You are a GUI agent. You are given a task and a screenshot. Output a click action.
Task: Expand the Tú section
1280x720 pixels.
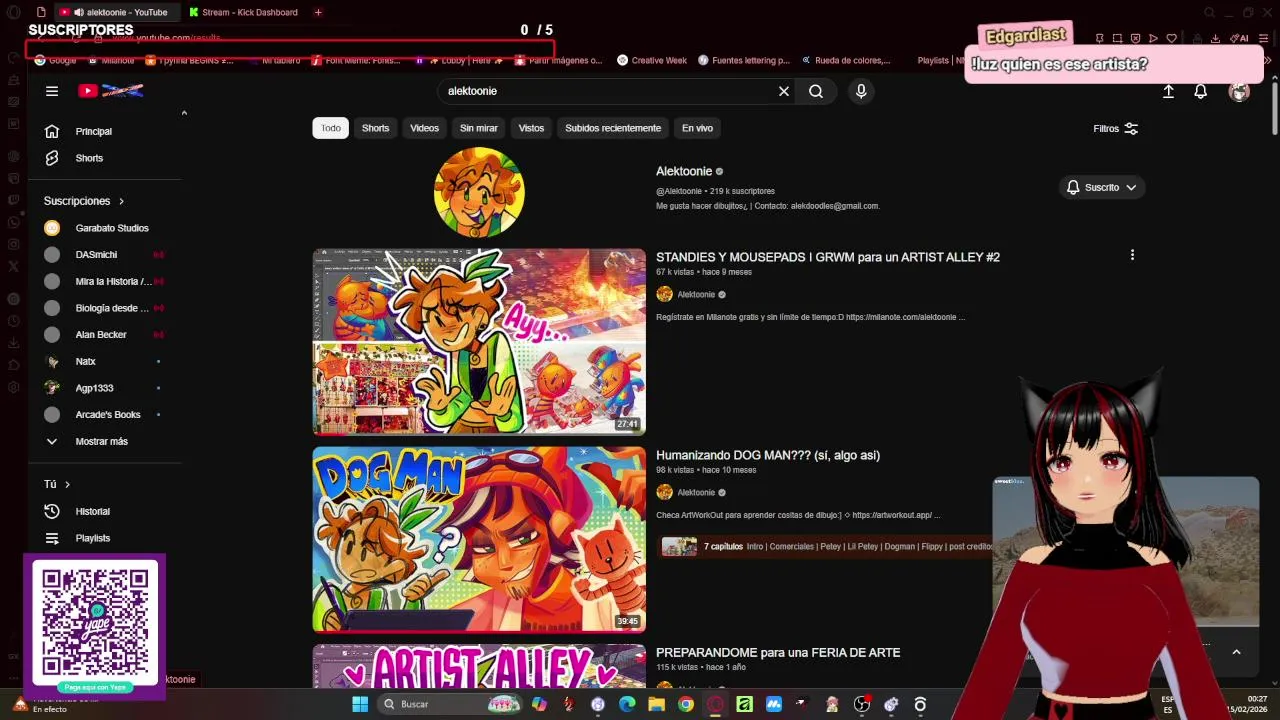[57, 484]
